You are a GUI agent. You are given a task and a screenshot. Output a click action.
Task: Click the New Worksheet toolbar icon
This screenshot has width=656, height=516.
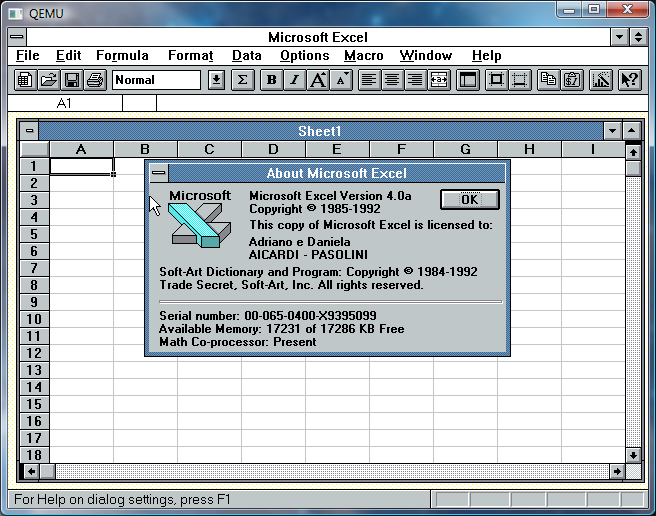click(24, 80)
